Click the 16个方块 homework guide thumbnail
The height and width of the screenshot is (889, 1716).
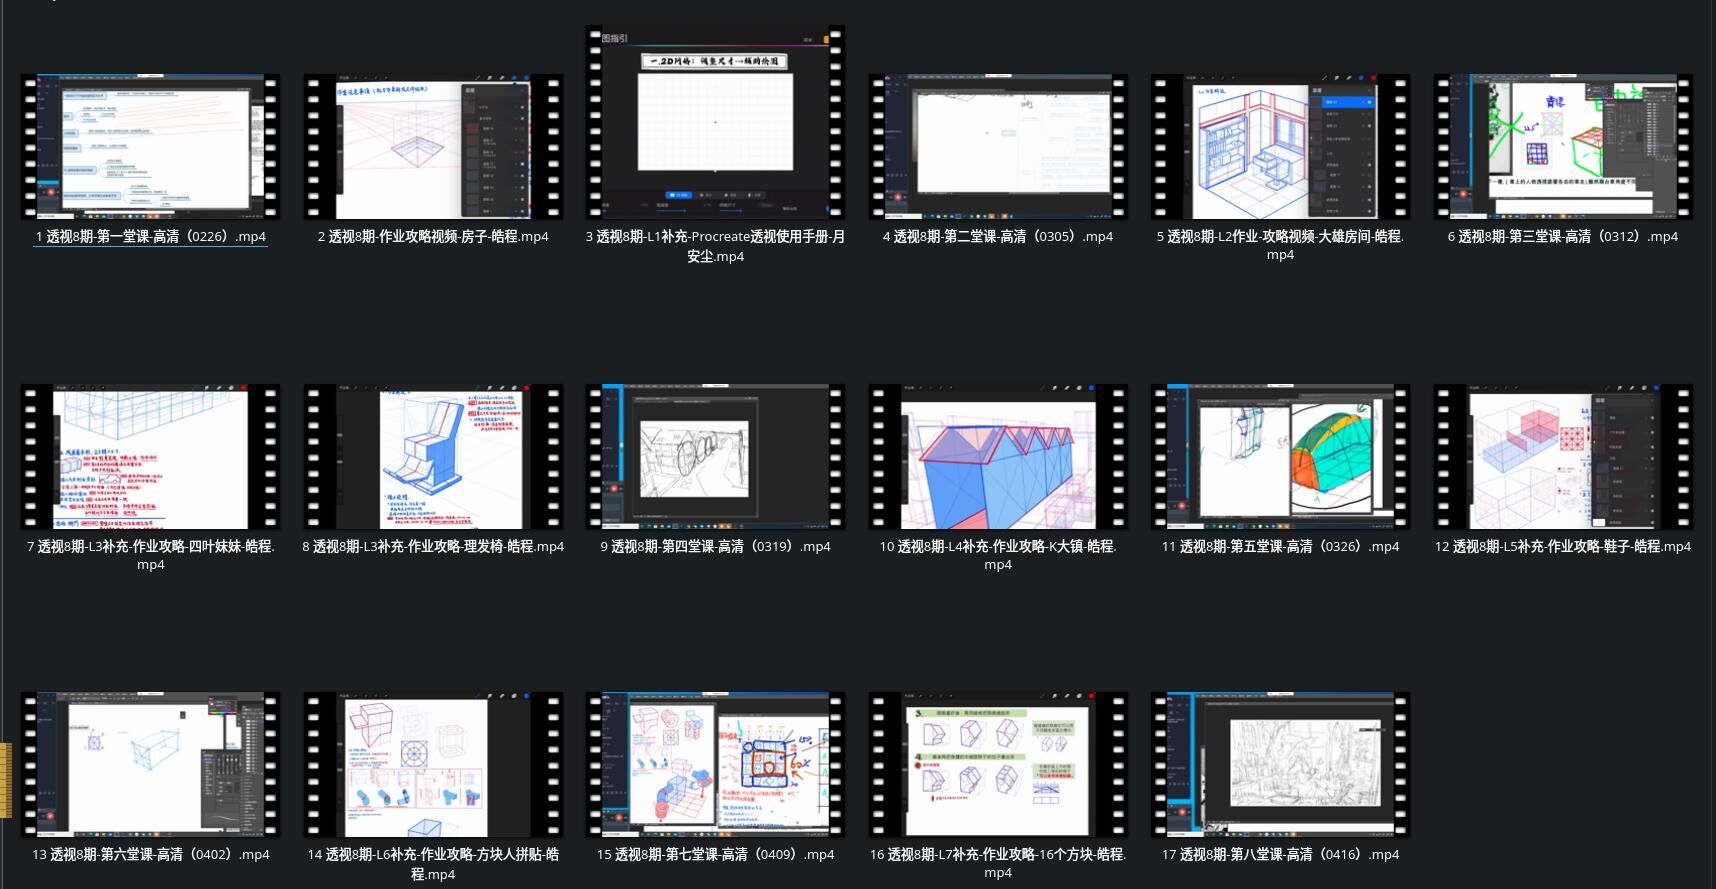click(998, 764)
